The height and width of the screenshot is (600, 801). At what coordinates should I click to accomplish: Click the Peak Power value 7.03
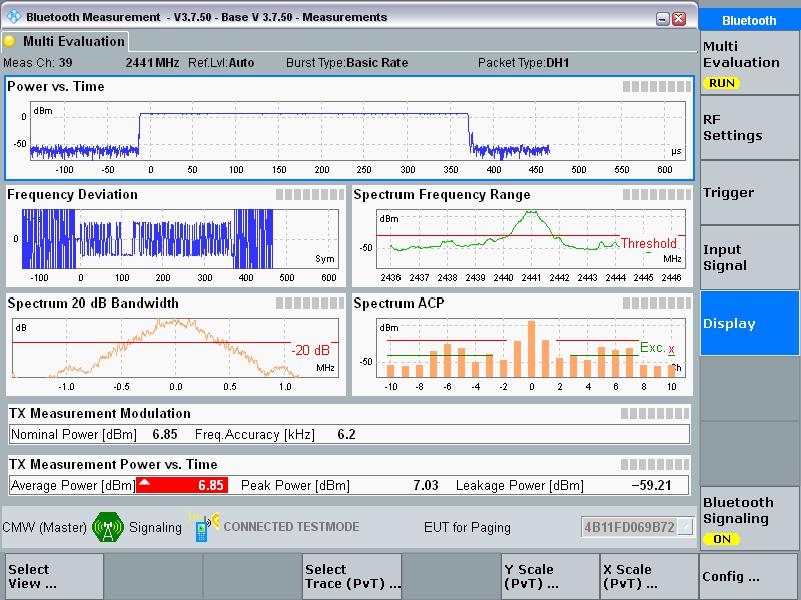click(x=426, y=485)
